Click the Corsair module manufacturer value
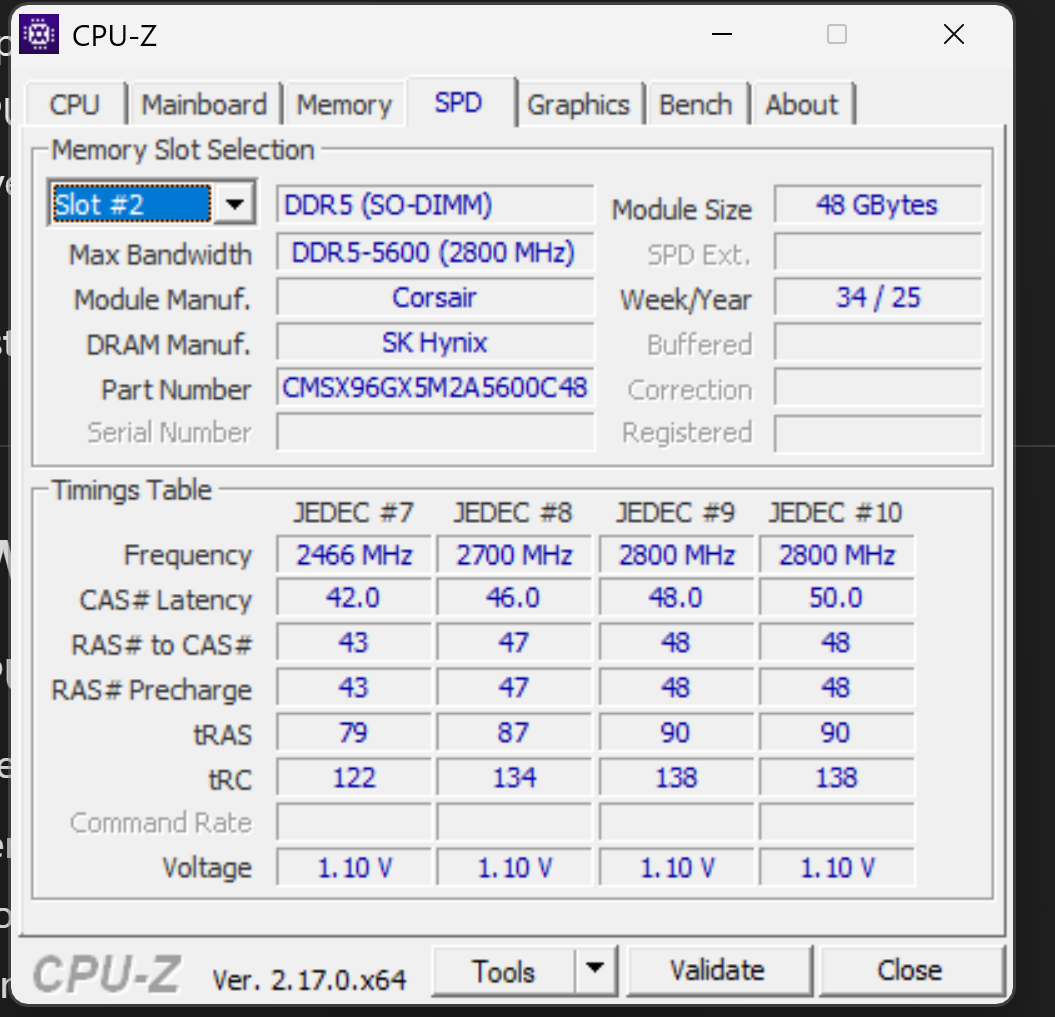The height and width of the screenshot is (1017, 1055). 435,297
